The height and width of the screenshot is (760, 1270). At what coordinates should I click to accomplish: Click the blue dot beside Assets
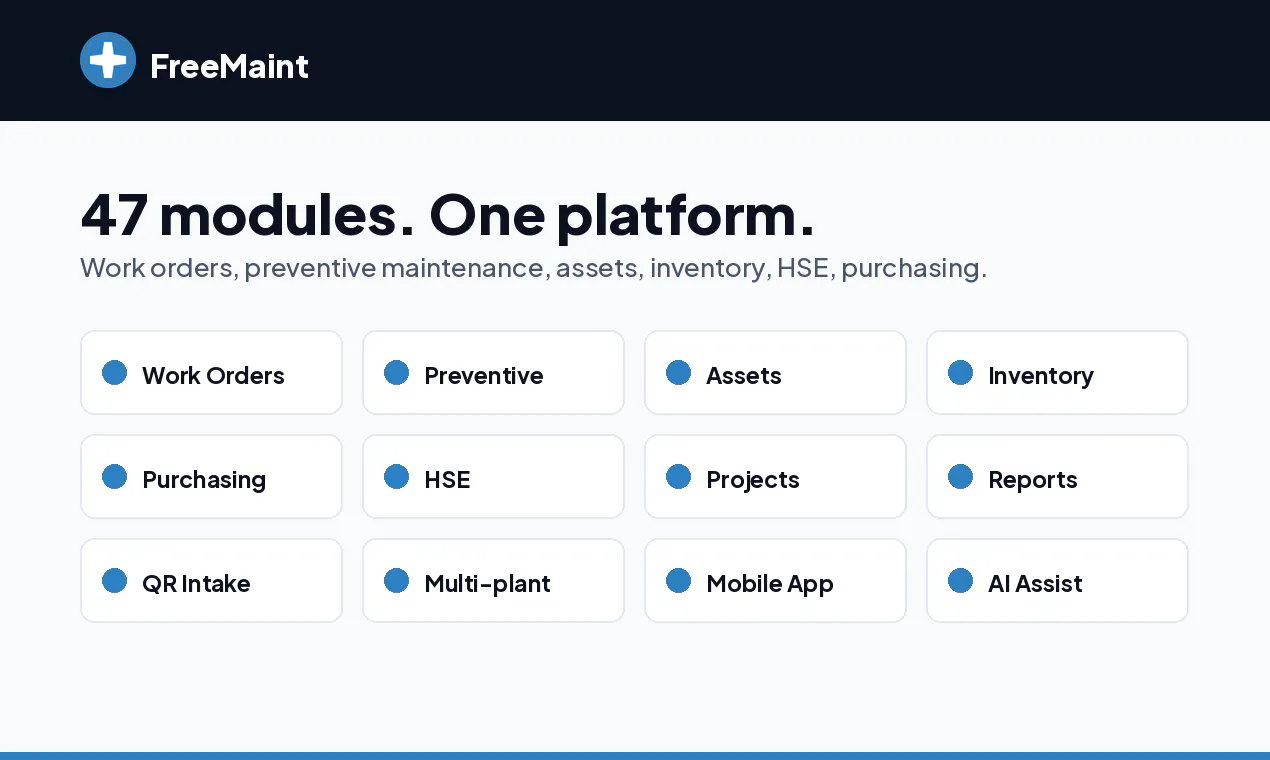tap(679, 373)
